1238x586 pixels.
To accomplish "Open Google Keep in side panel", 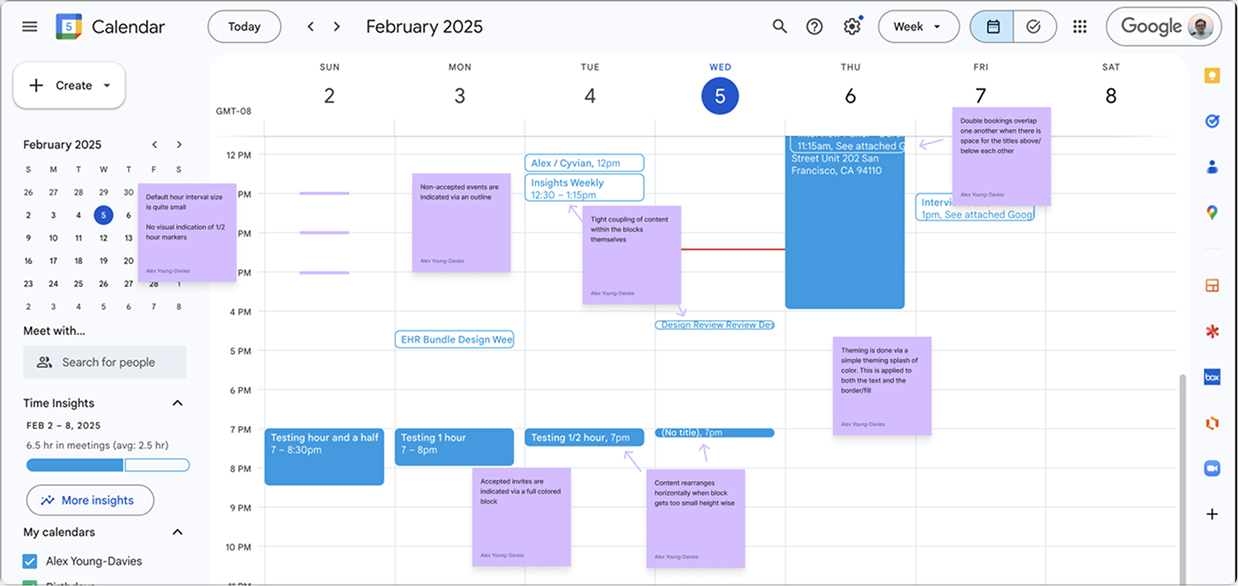I will [1212, 77].
